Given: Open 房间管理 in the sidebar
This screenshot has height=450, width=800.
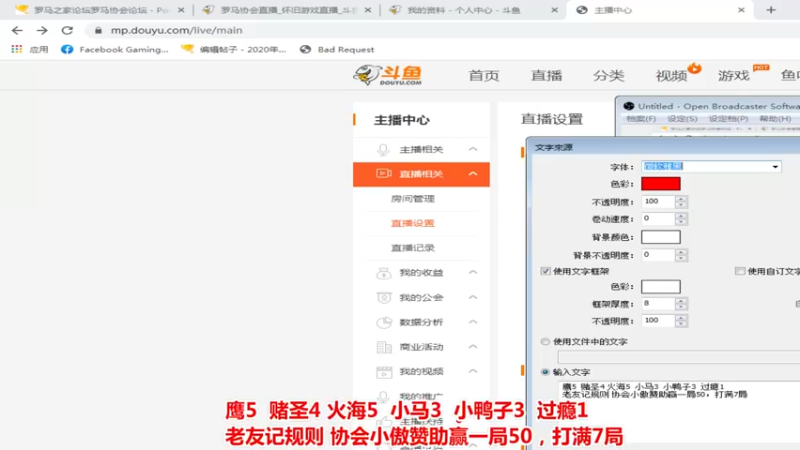Looking at the screenshot, I should [x=413, y=199].
